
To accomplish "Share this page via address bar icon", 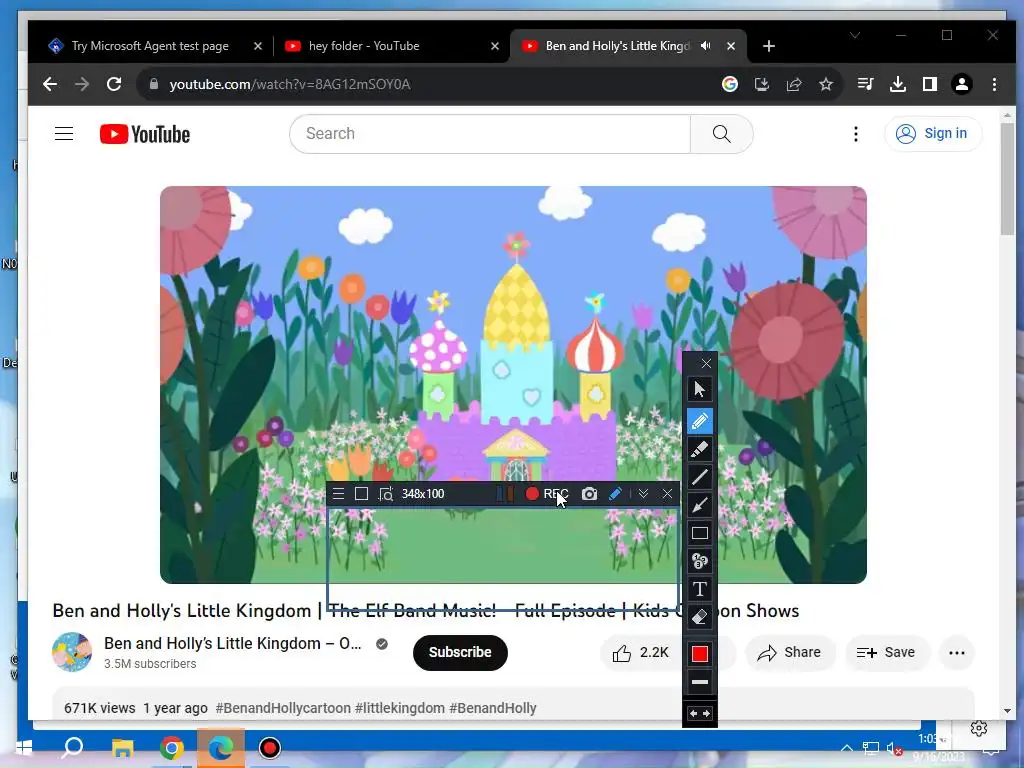I will pos(793,84).
